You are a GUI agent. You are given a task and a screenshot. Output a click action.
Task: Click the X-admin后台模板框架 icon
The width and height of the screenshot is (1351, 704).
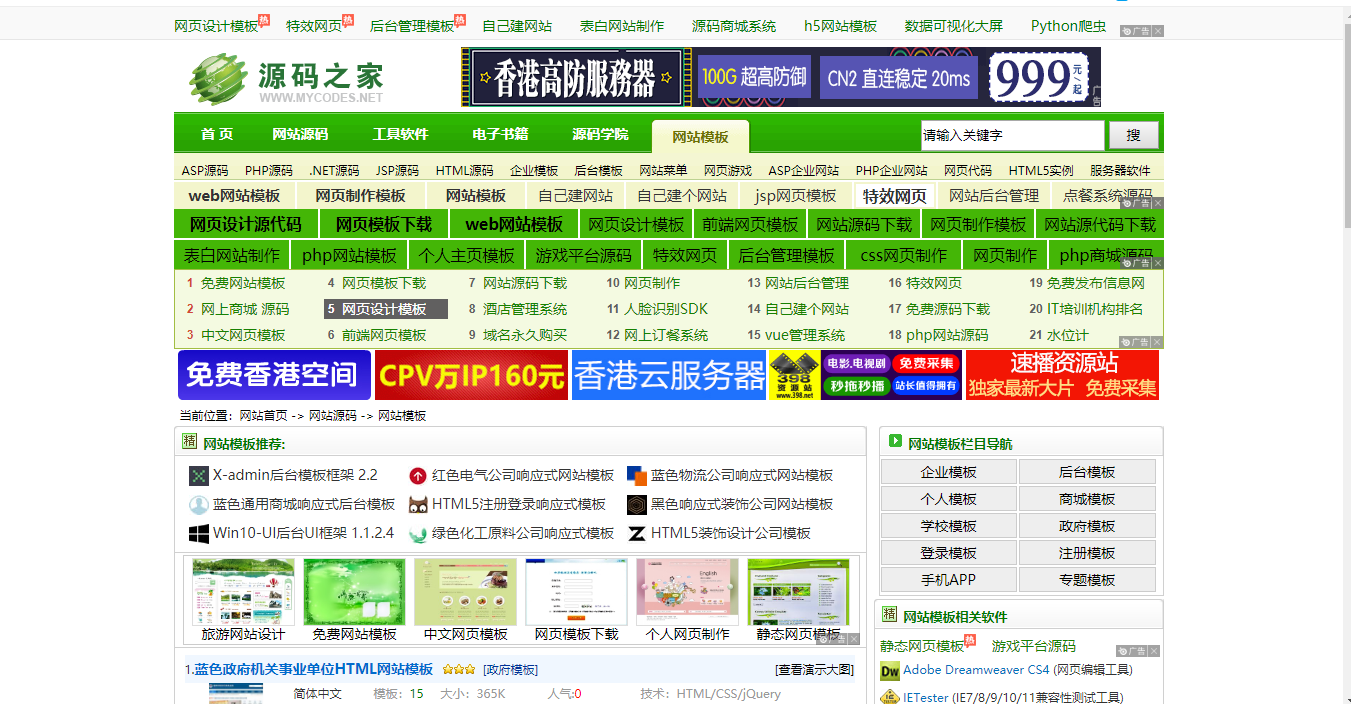point(198,476)
